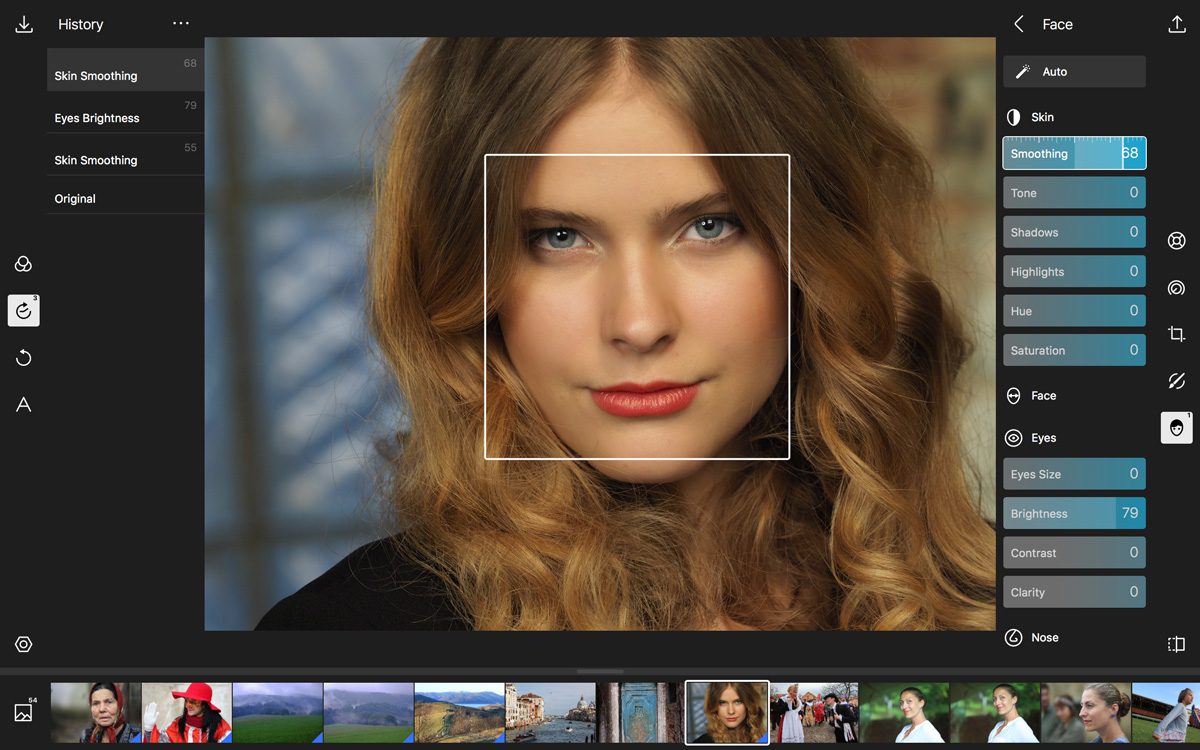Expand the Nose section
Screen dimensions: 1200x750
coord(1043,638)
